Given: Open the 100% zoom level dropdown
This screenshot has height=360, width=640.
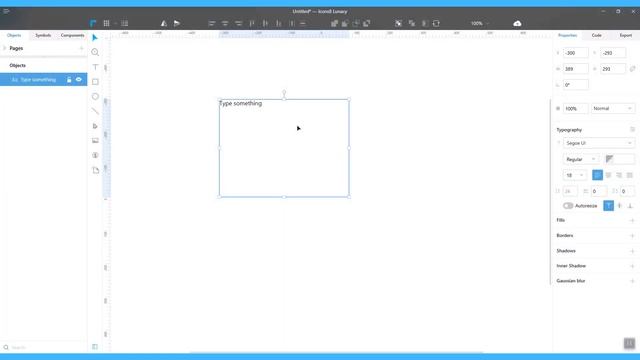Looking at the screenshot, I should pos(479,23).
